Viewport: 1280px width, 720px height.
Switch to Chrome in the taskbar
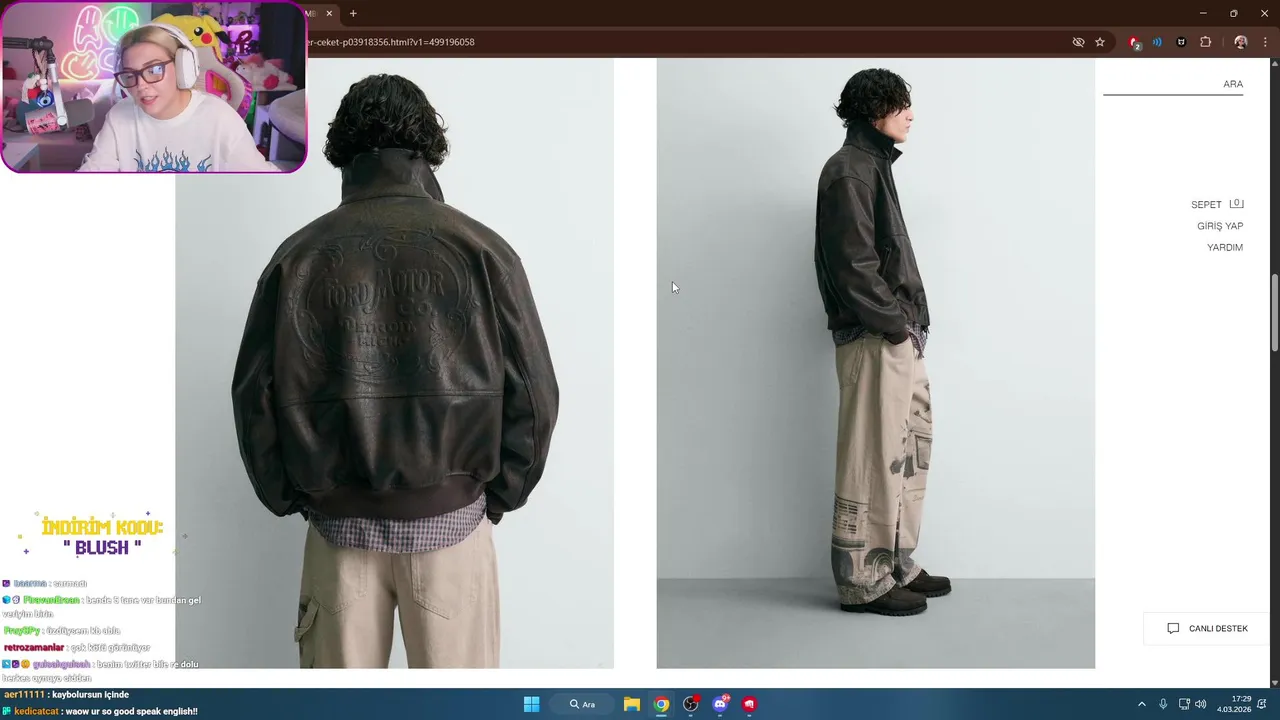coord(661,704)
